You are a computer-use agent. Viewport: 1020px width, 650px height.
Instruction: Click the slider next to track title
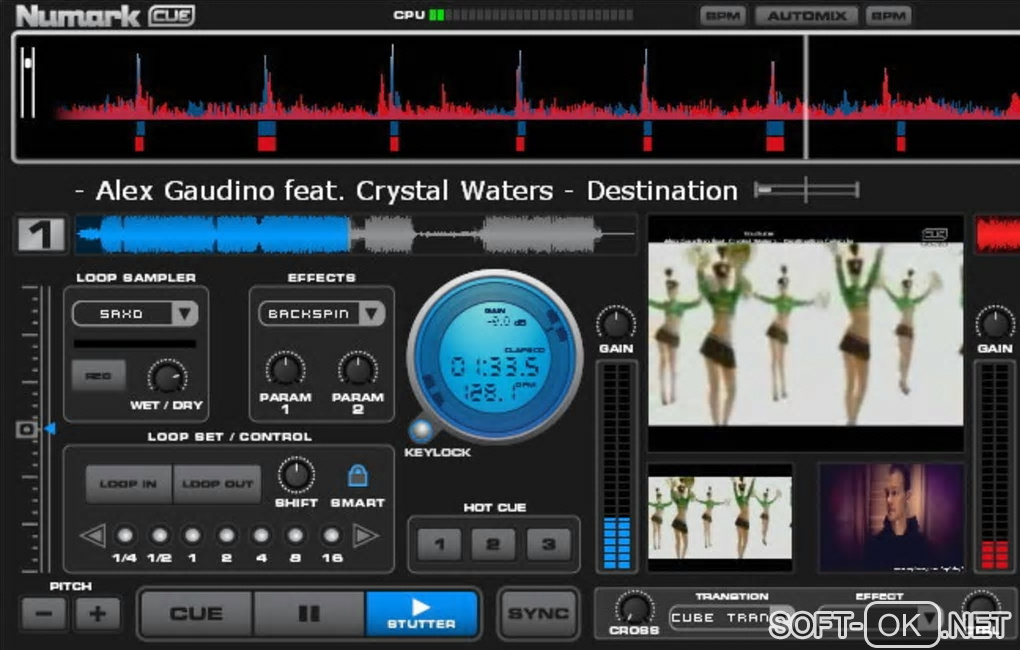(x=807, y=190)
